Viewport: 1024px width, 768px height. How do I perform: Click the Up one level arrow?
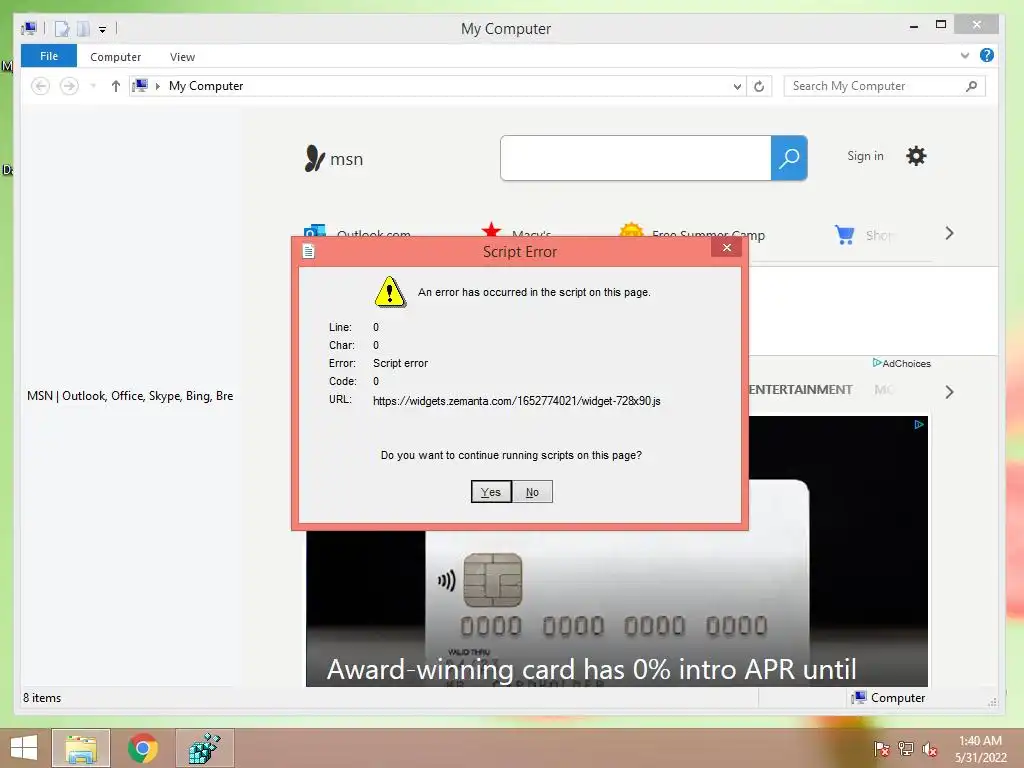tap(116, 86)
